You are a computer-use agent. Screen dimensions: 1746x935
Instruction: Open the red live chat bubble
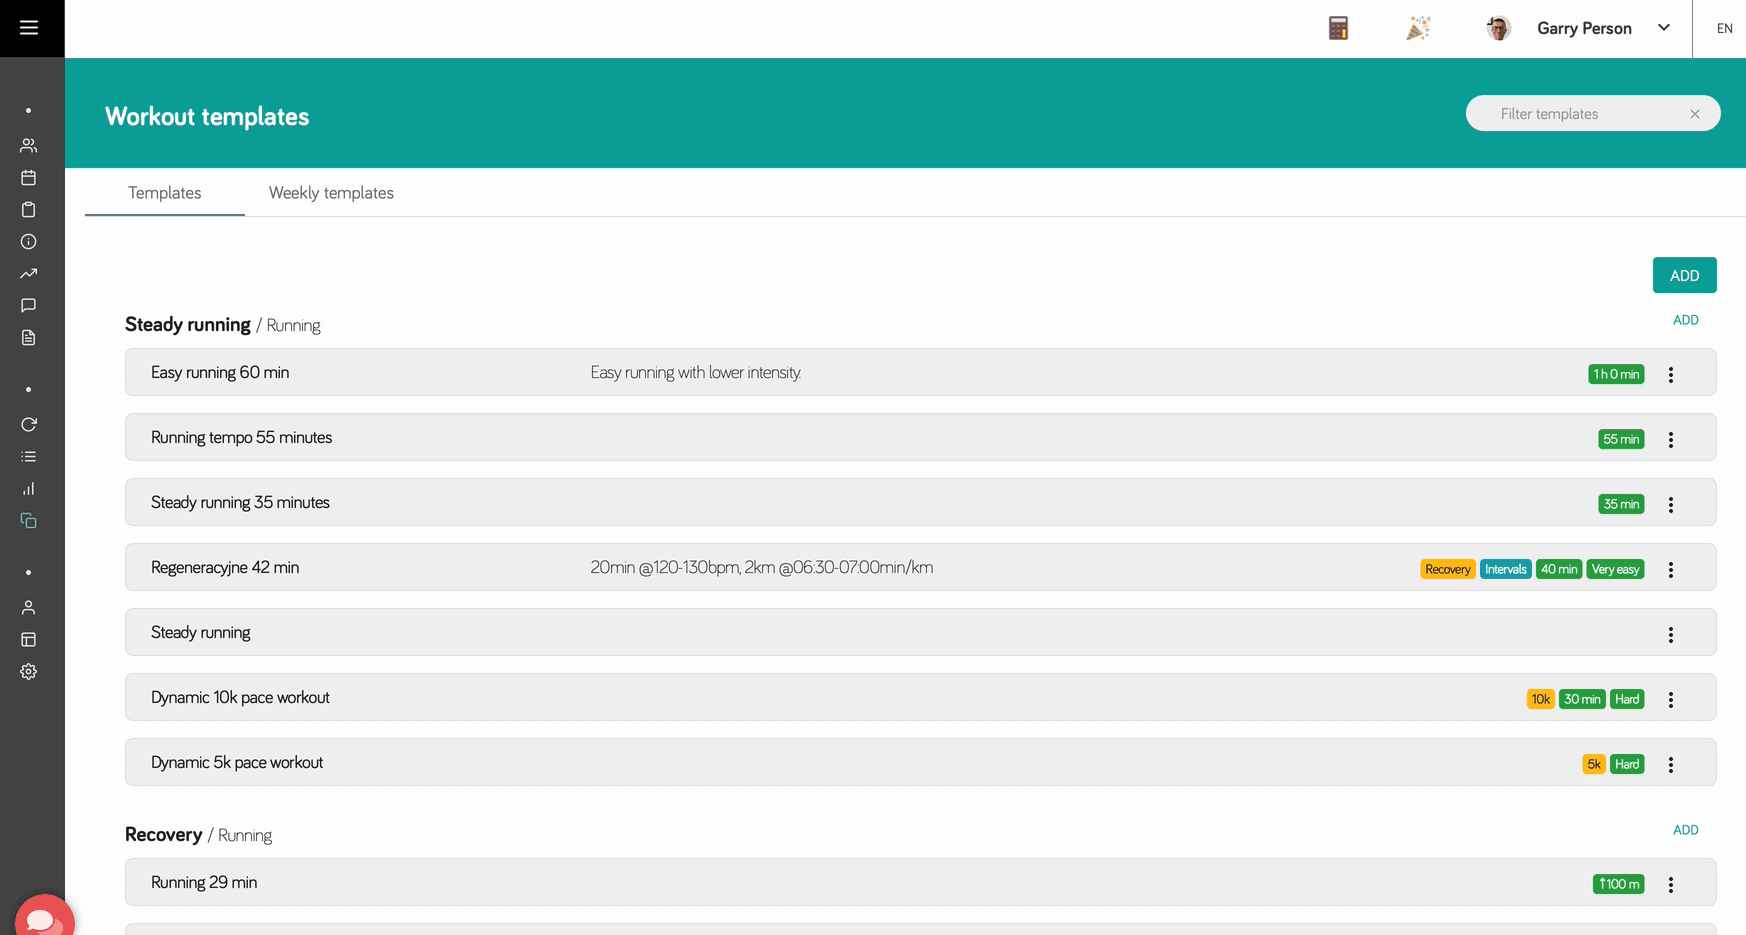click(x=42, y=918)
